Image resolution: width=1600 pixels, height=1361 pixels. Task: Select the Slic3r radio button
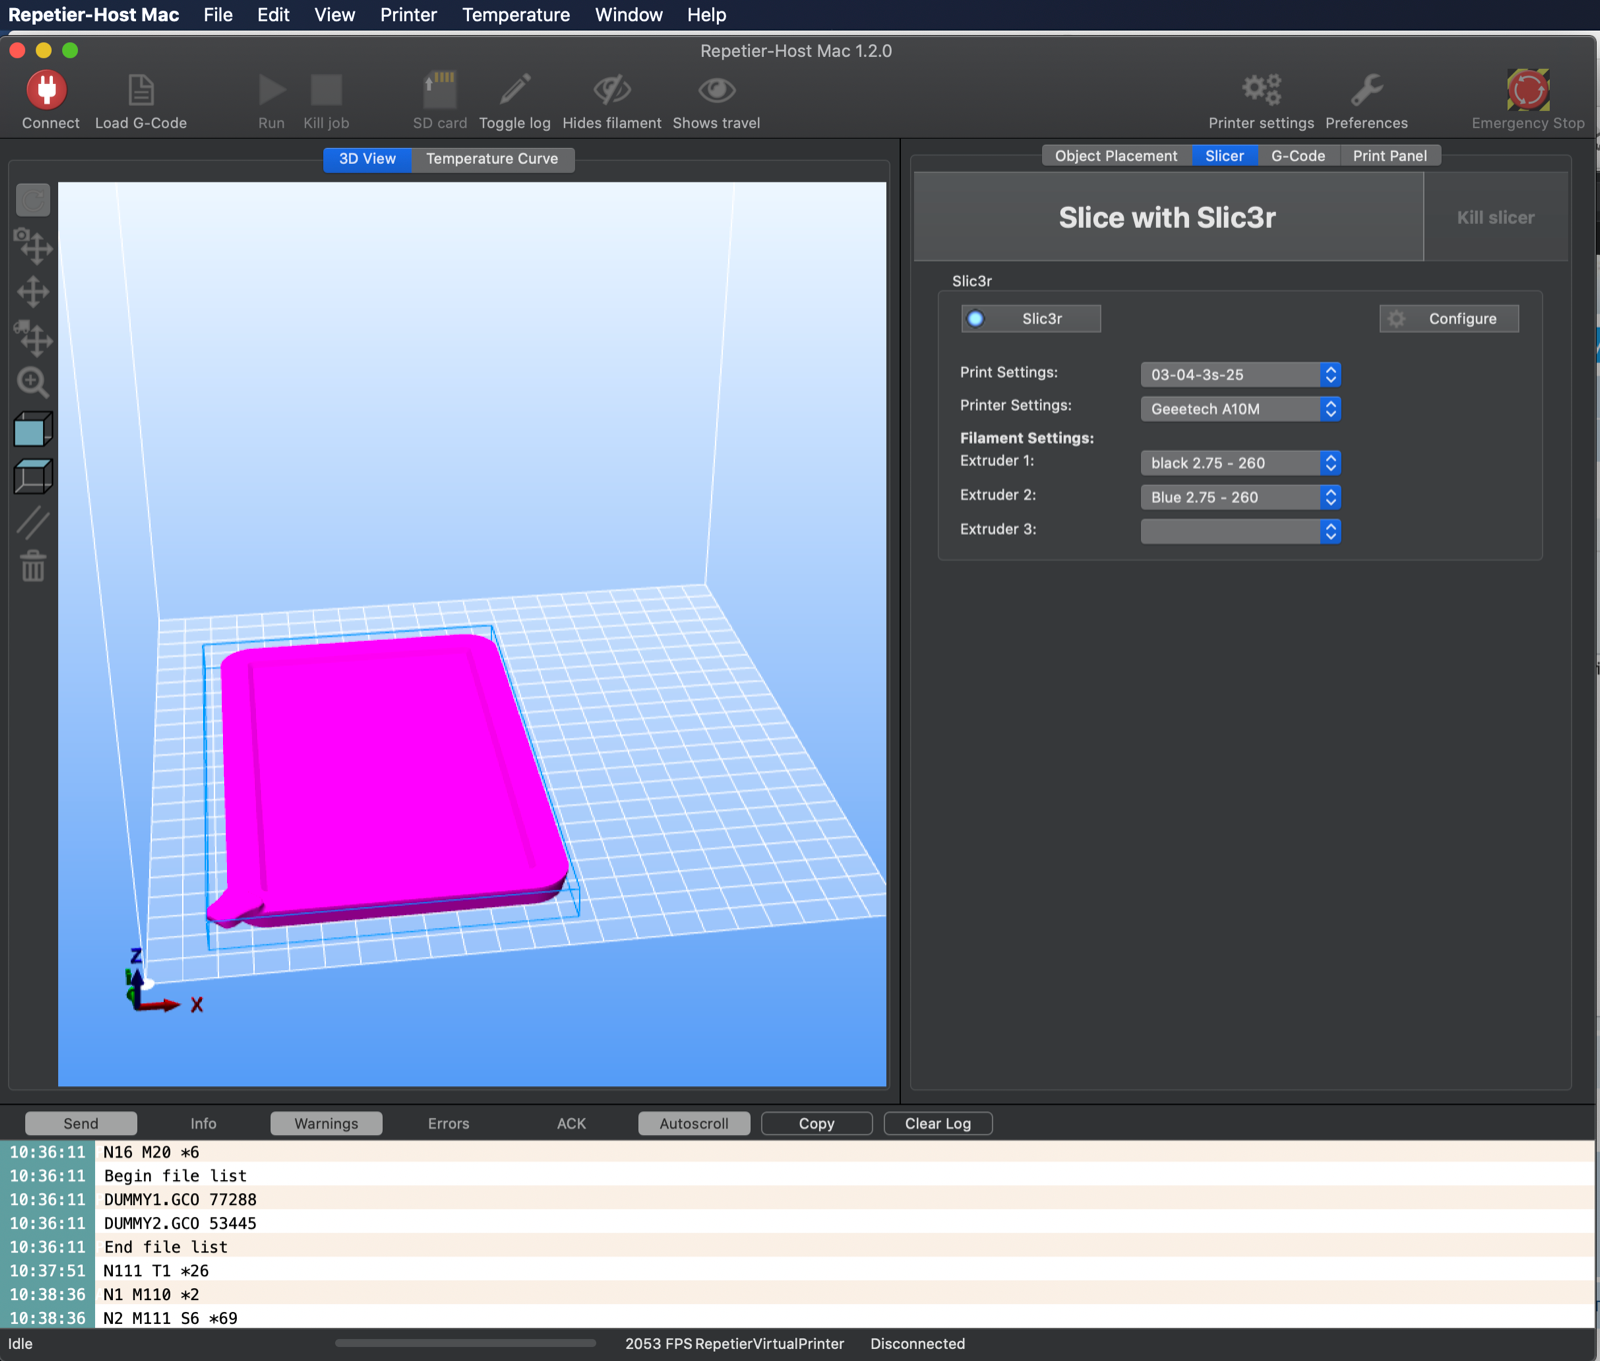(976, 319)
